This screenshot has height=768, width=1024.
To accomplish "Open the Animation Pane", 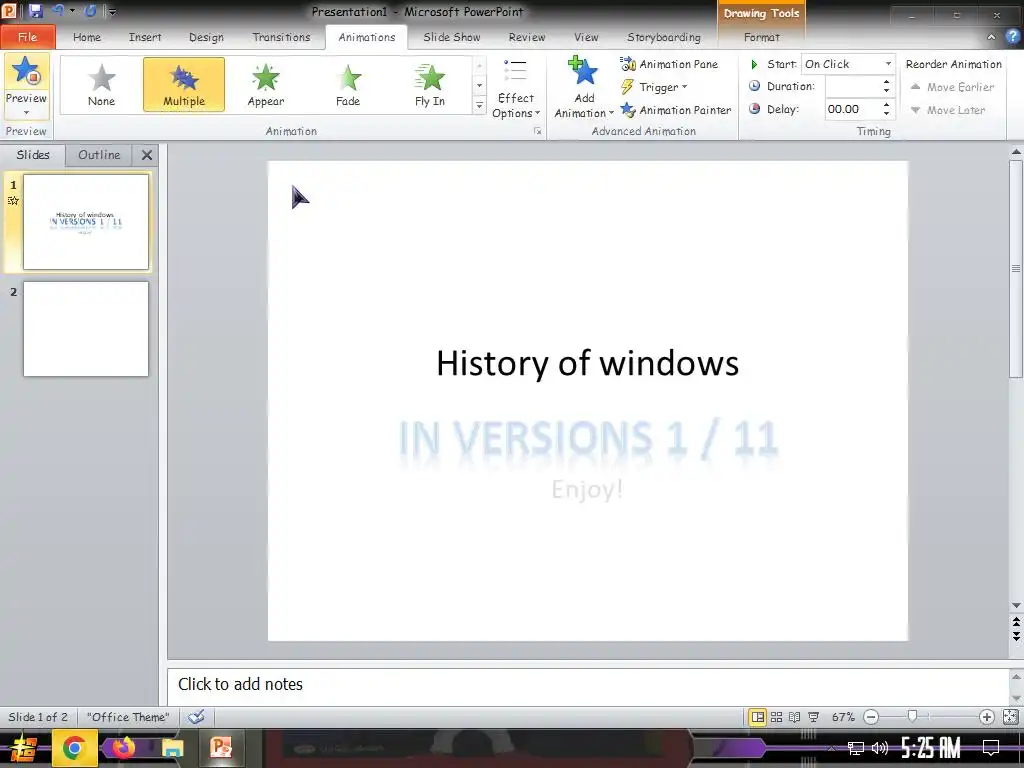I will (669, 64).
